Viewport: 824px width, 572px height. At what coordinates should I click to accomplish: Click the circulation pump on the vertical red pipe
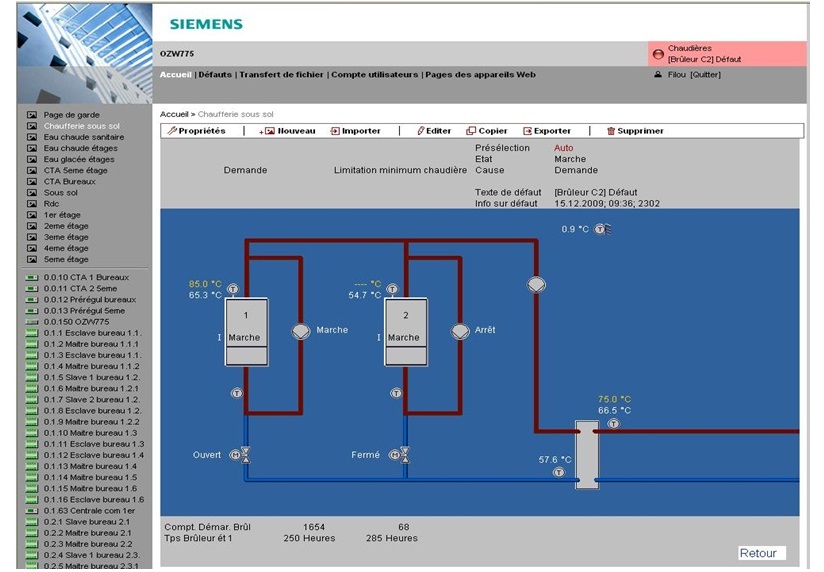coord(537,284)
